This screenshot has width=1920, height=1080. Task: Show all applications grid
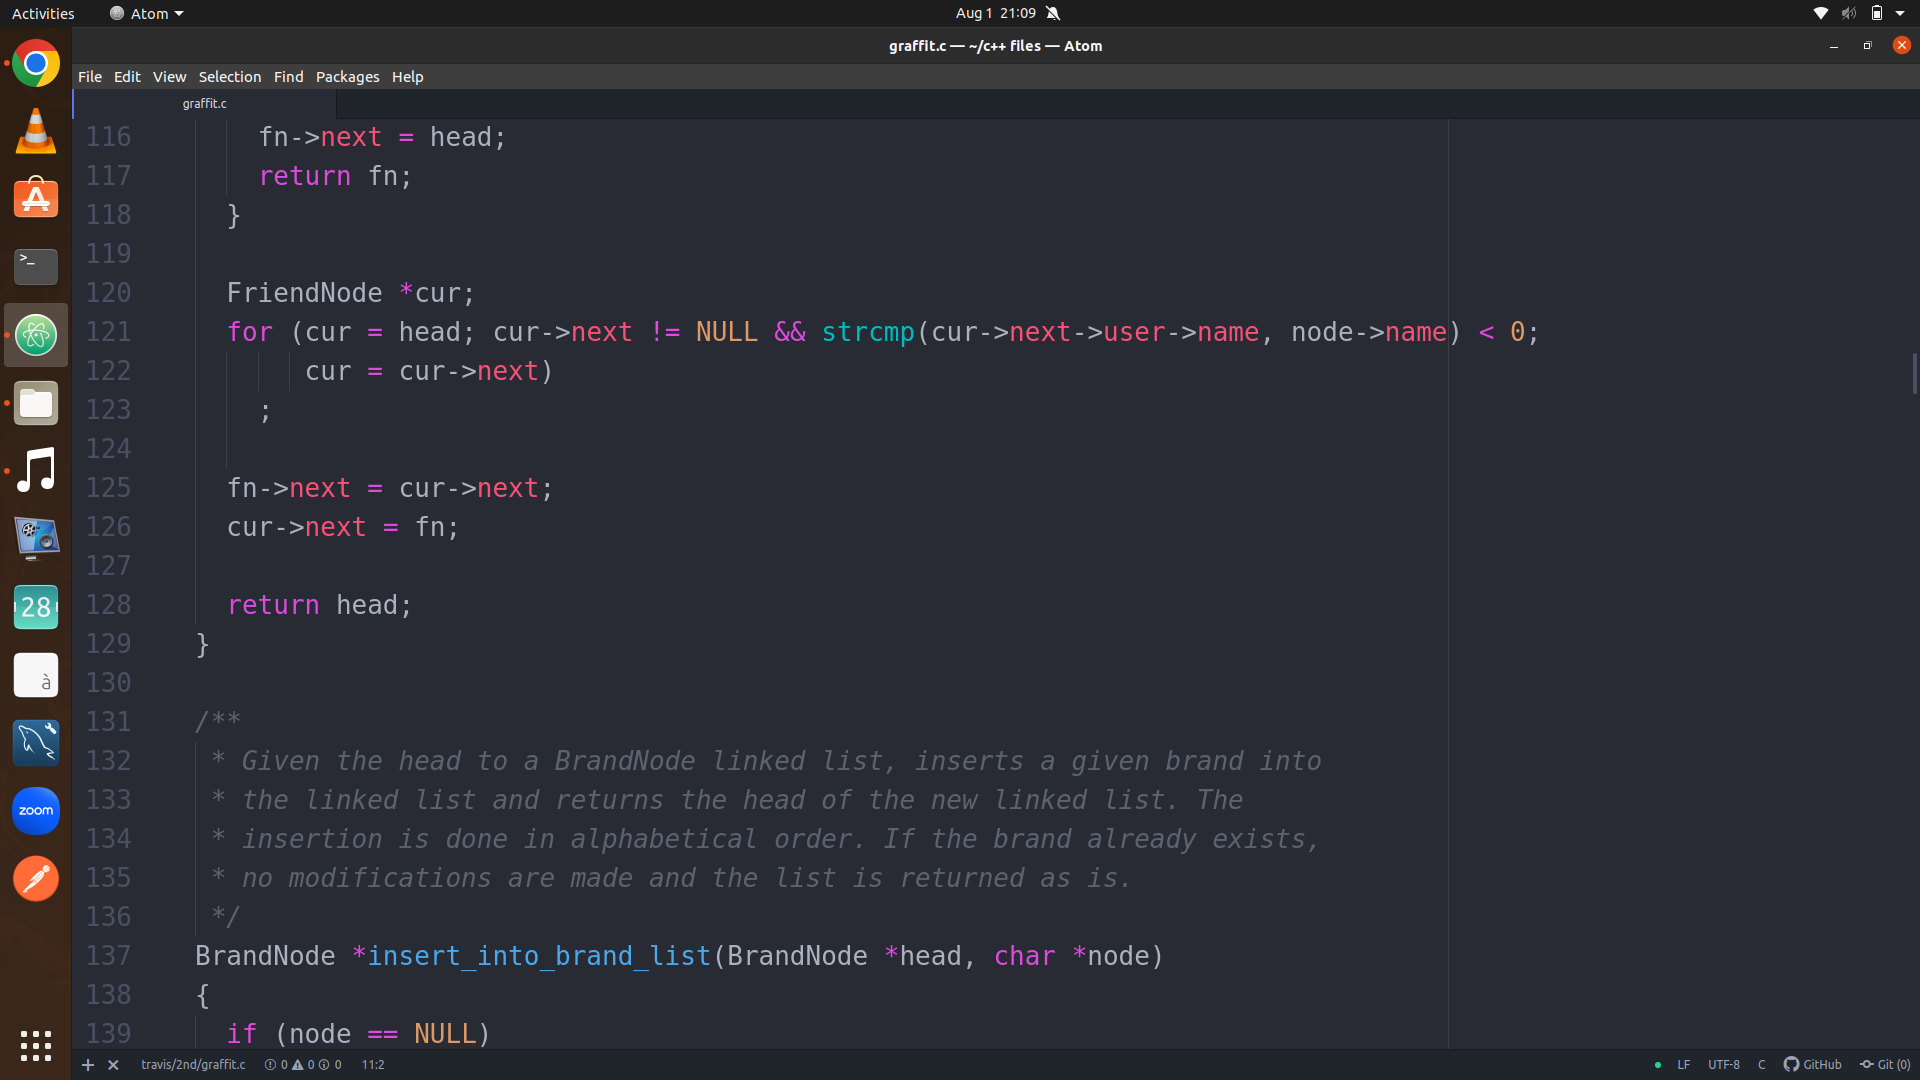coord(36,1046)
